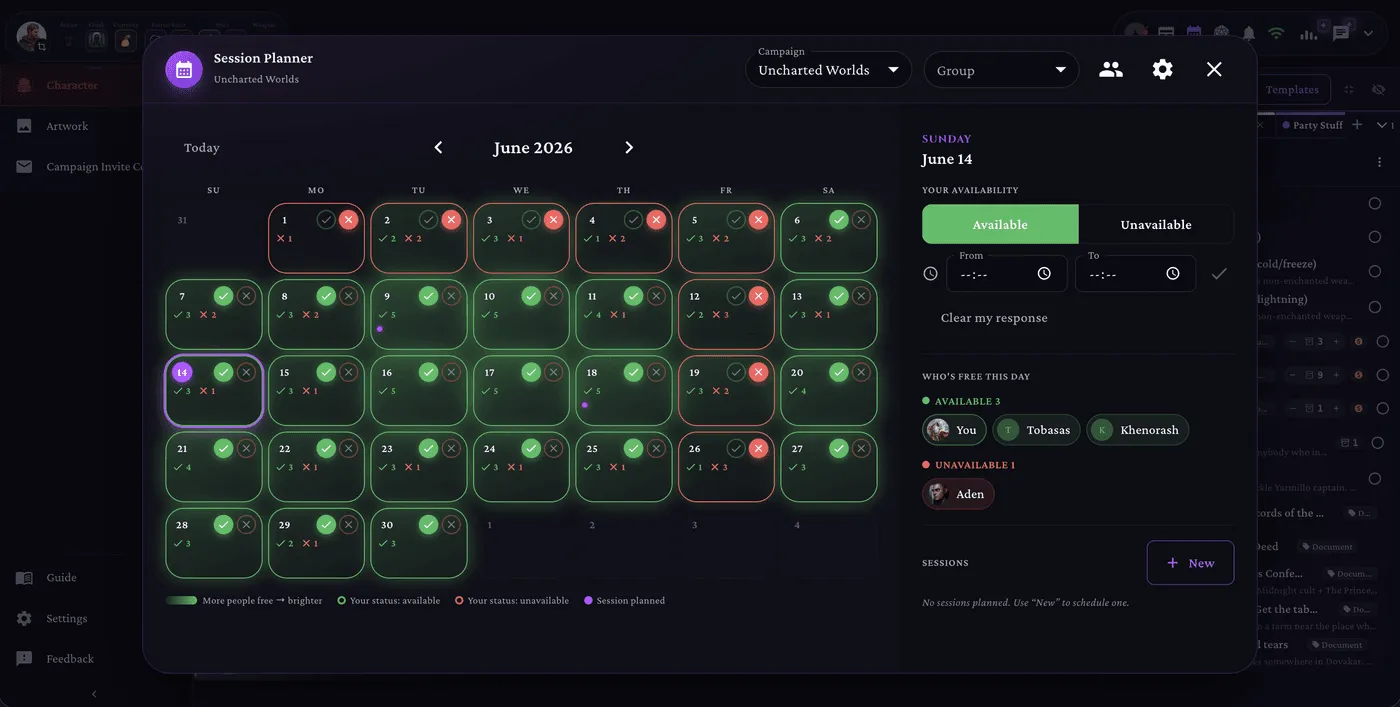This screenshot has width=1400, height=707.
Task: Open the Campaign dropdown
Action: click(828, 70)
